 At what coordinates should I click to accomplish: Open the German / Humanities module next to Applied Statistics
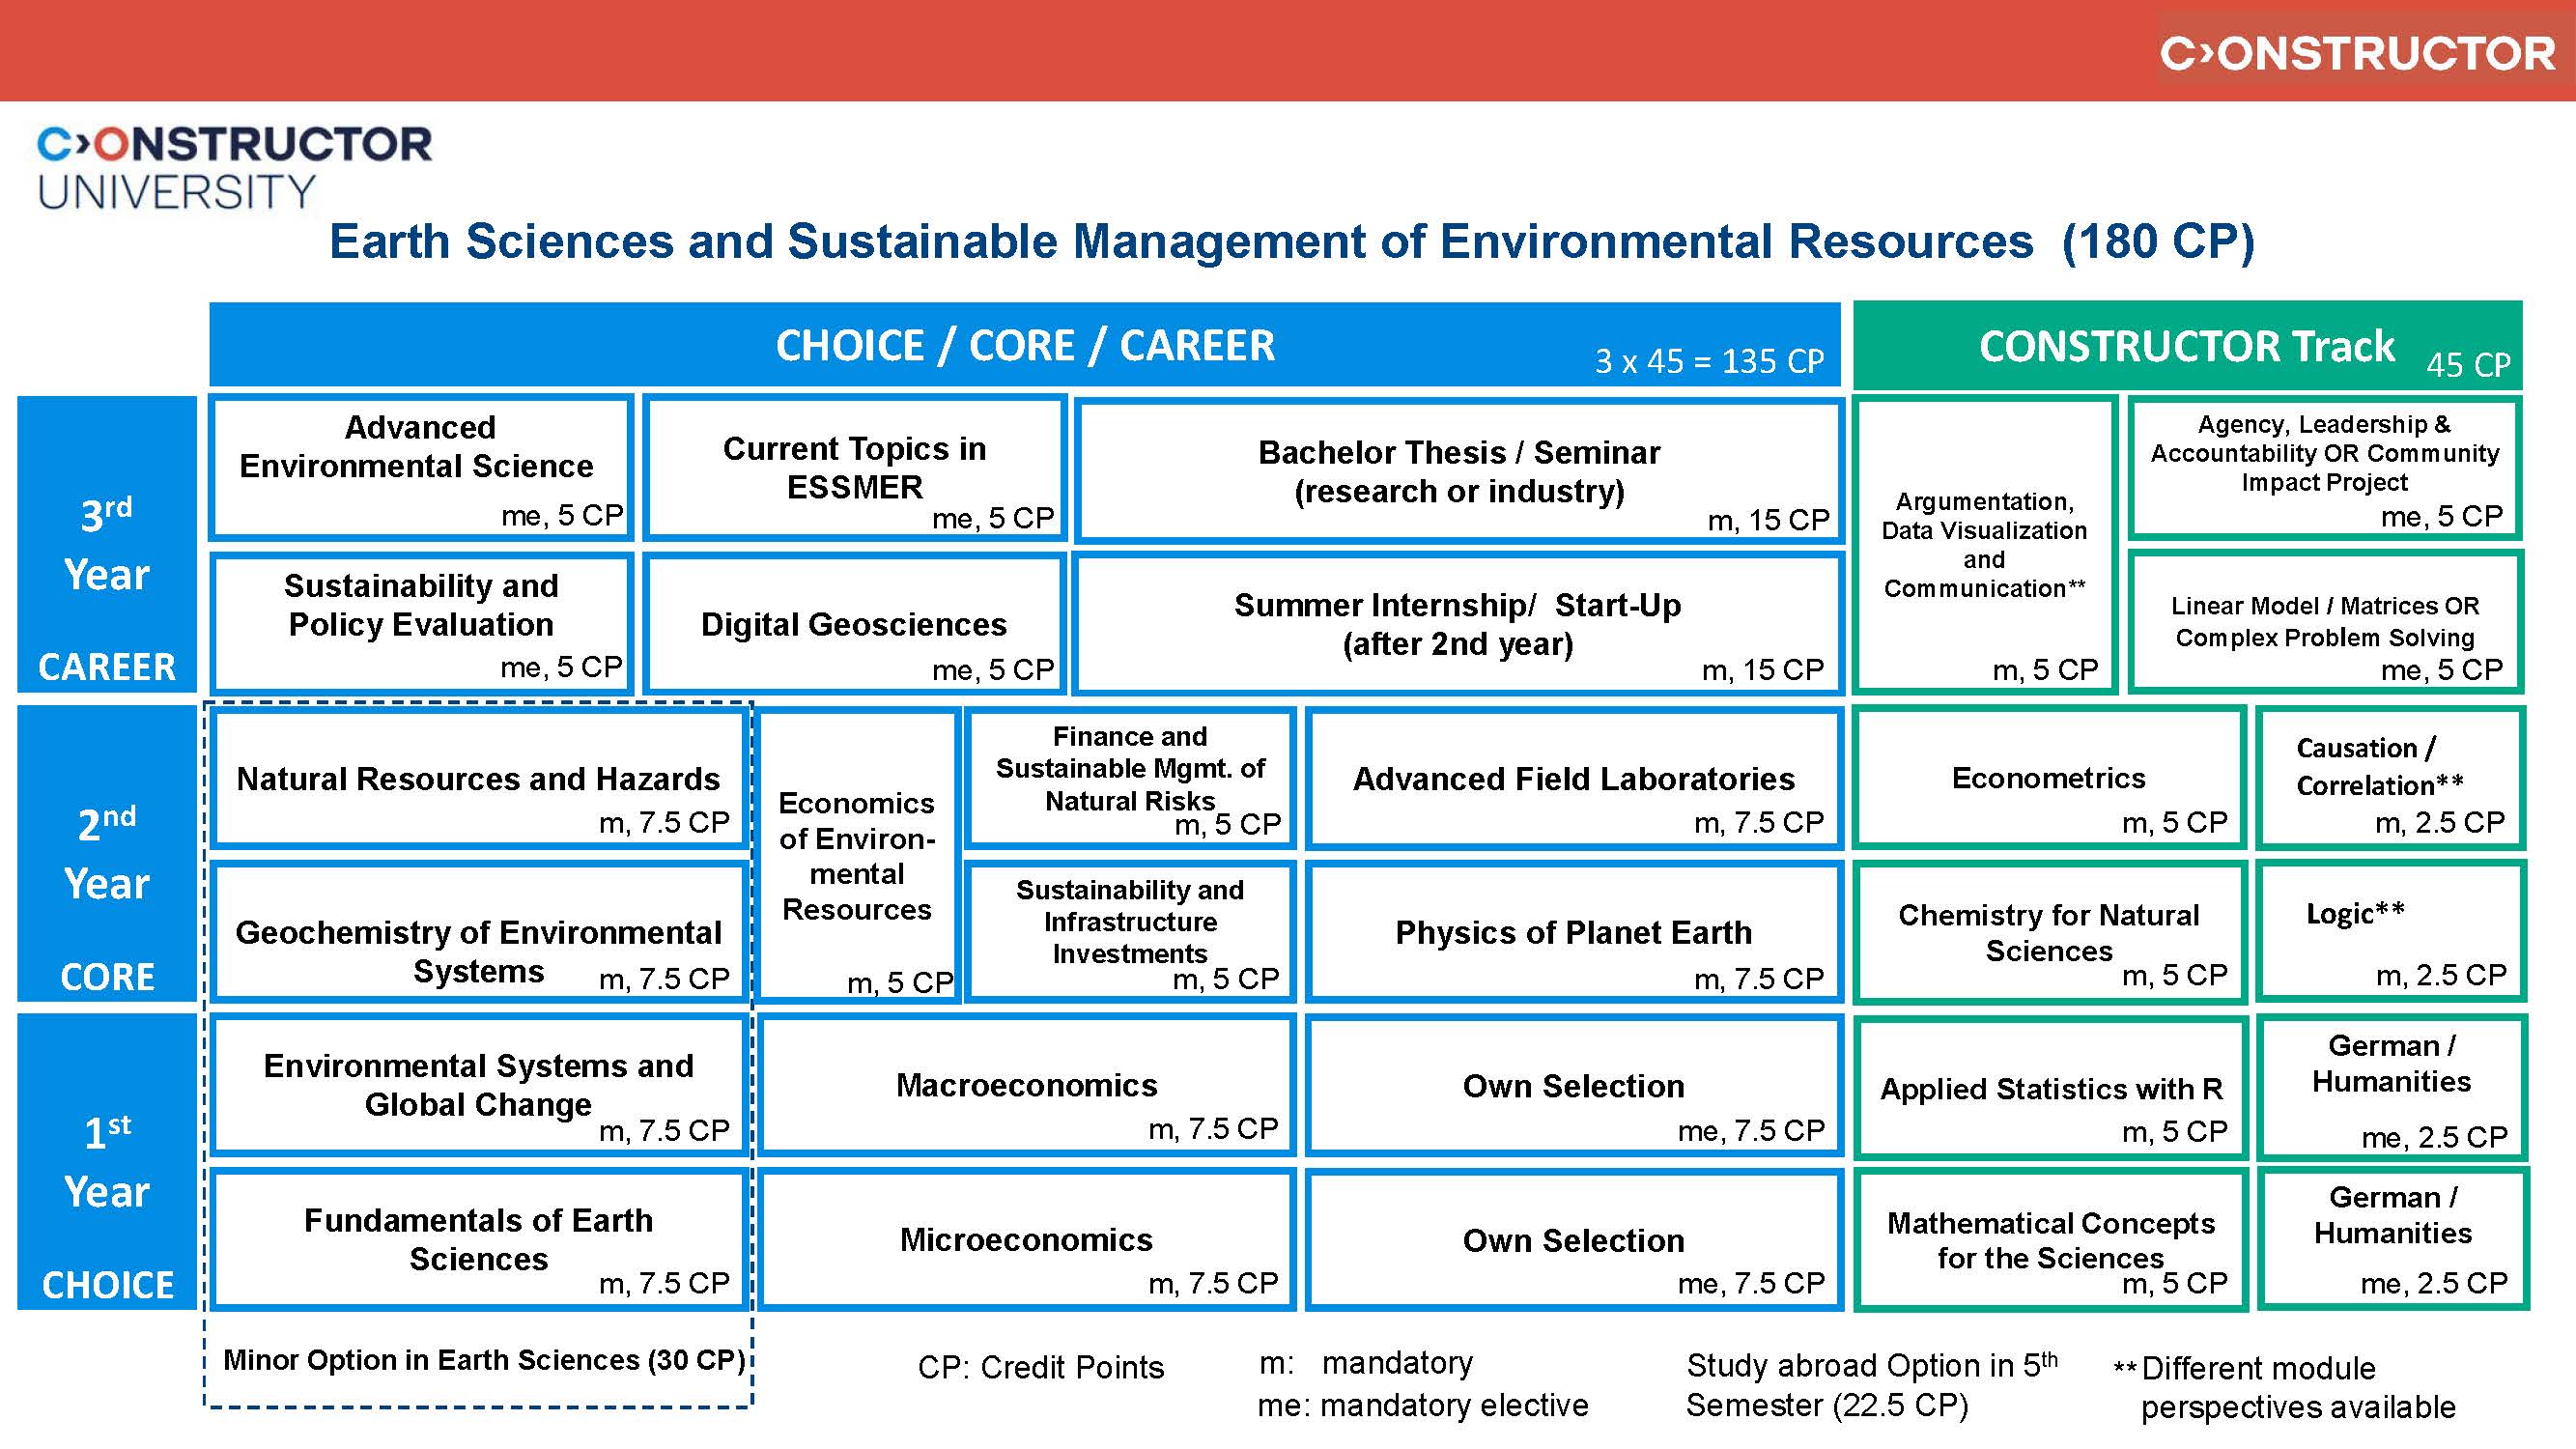(2390, 1089)
